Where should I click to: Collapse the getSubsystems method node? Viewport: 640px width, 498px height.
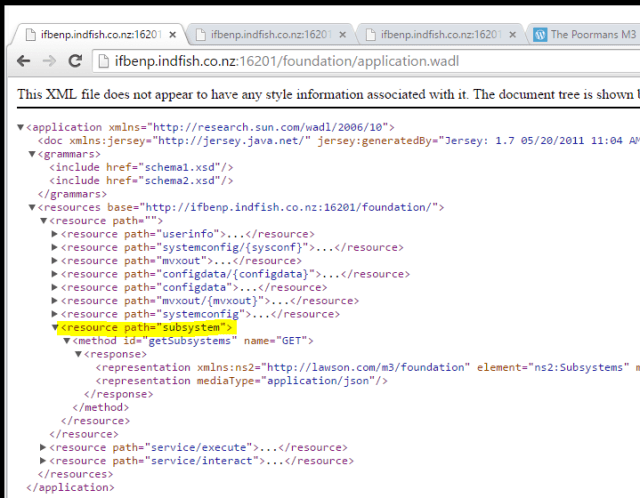[x=66, y=341]
